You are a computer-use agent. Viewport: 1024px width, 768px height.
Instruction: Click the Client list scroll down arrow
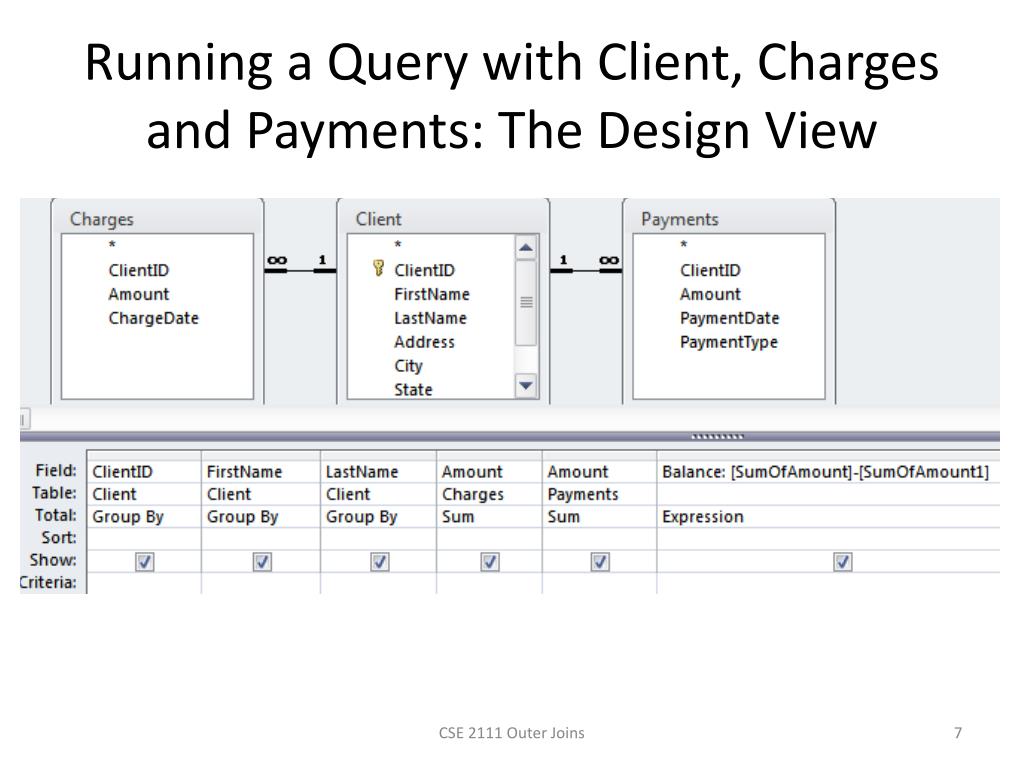coord(526,385)
